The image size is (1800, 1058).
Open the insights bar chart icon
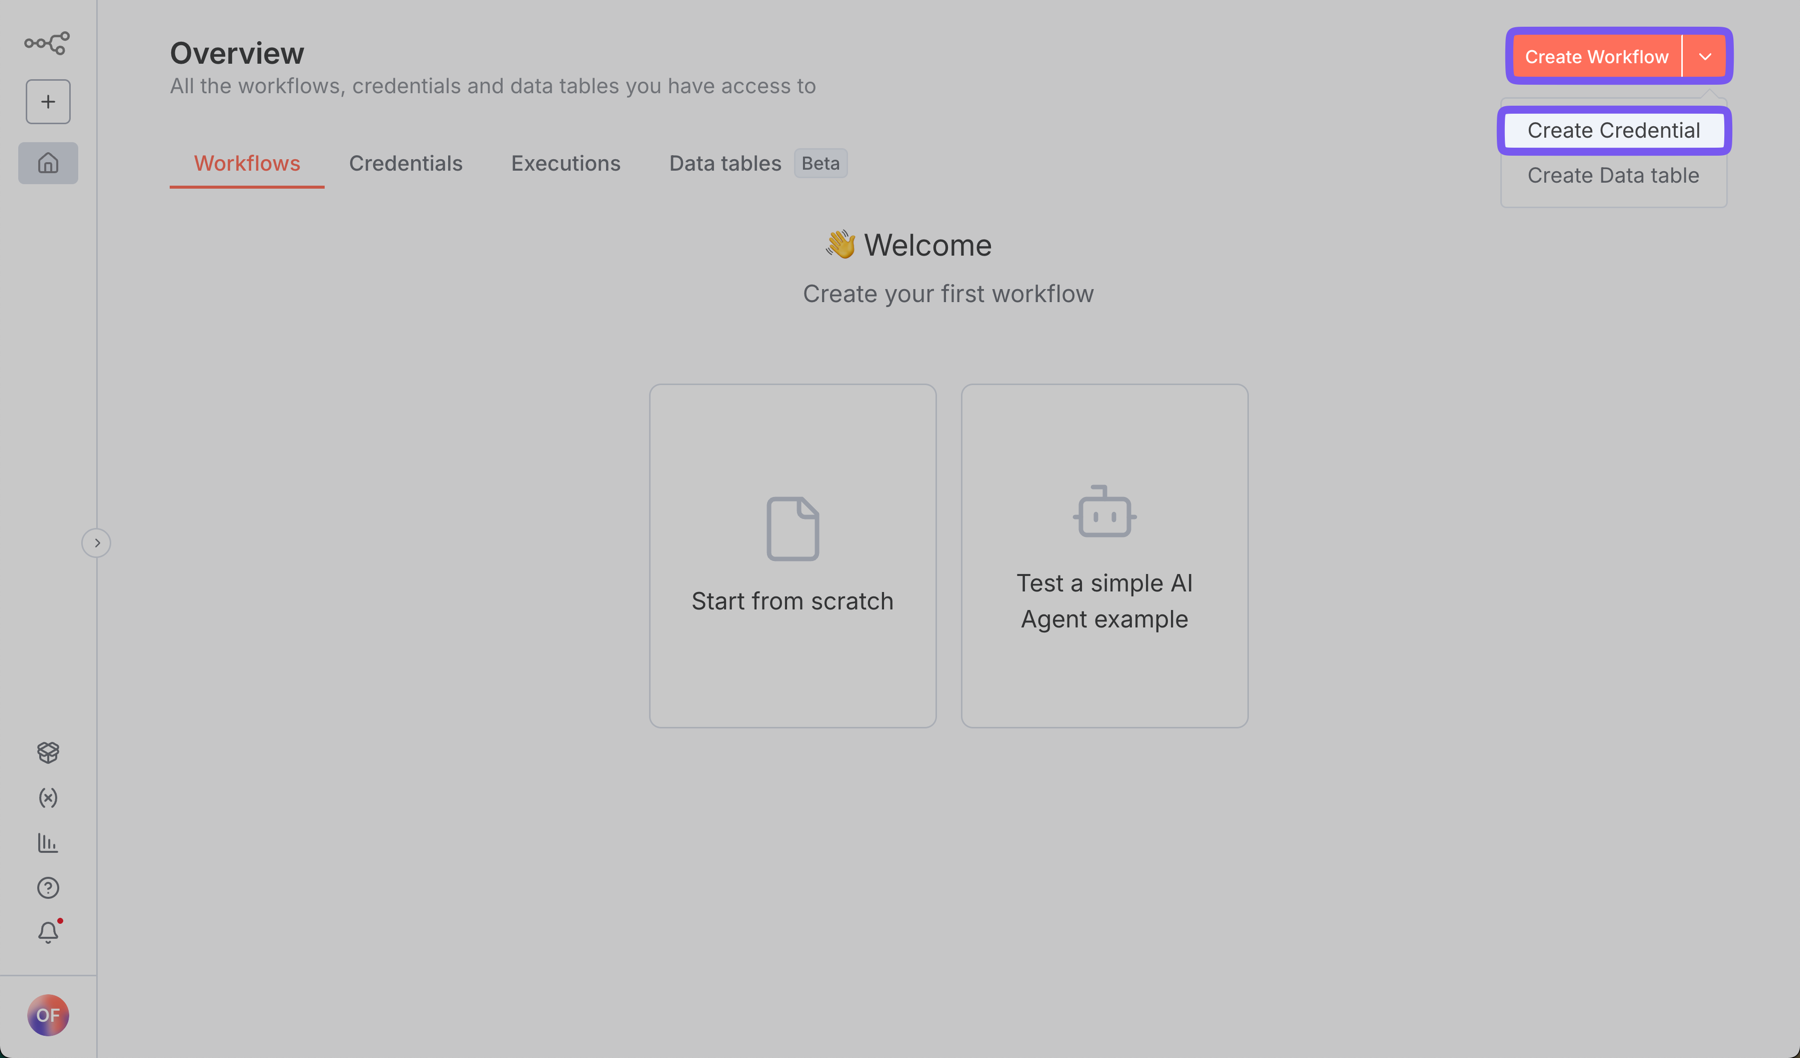pos(48,843)
